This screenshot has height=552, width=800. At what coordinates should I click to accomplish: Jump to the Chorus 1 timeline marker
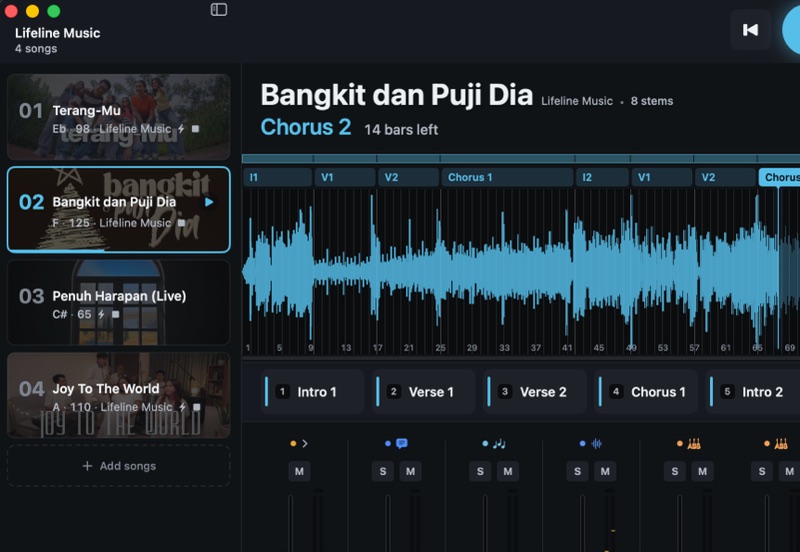[x=507, y=178]
